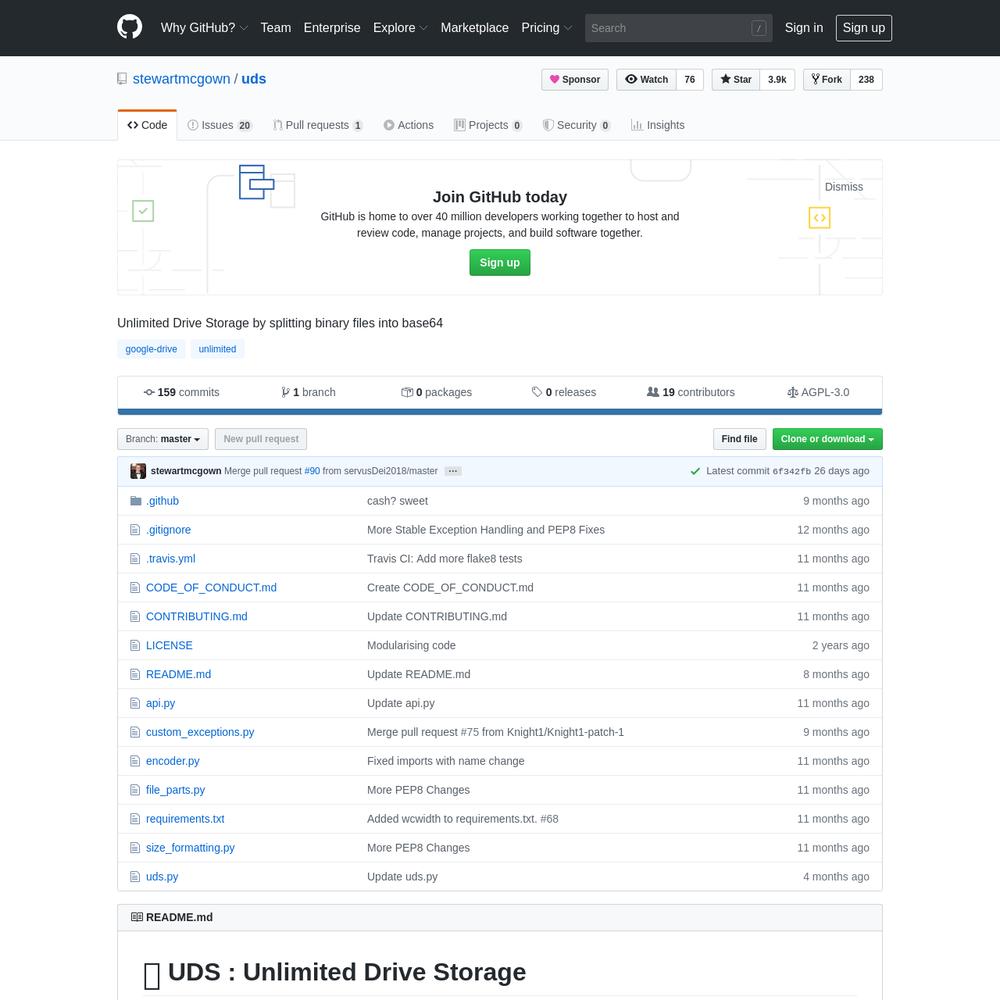Open the size_formatting.py file

190,848
